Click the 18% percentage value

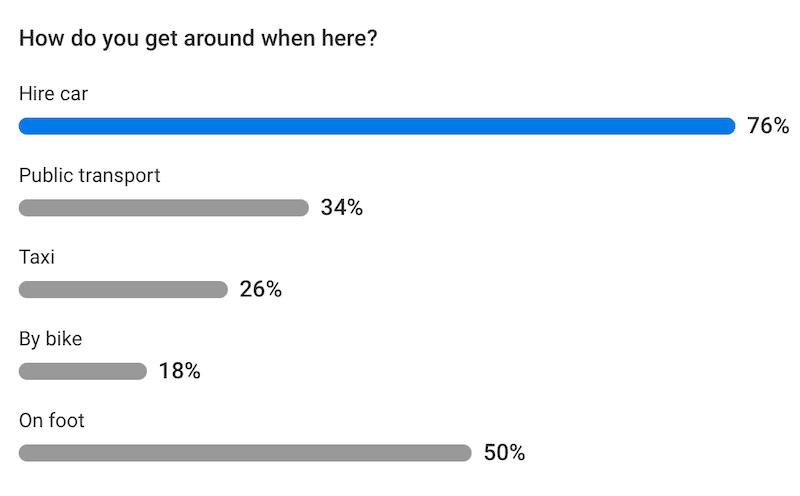pyautogui.click(x=179, y=372)
